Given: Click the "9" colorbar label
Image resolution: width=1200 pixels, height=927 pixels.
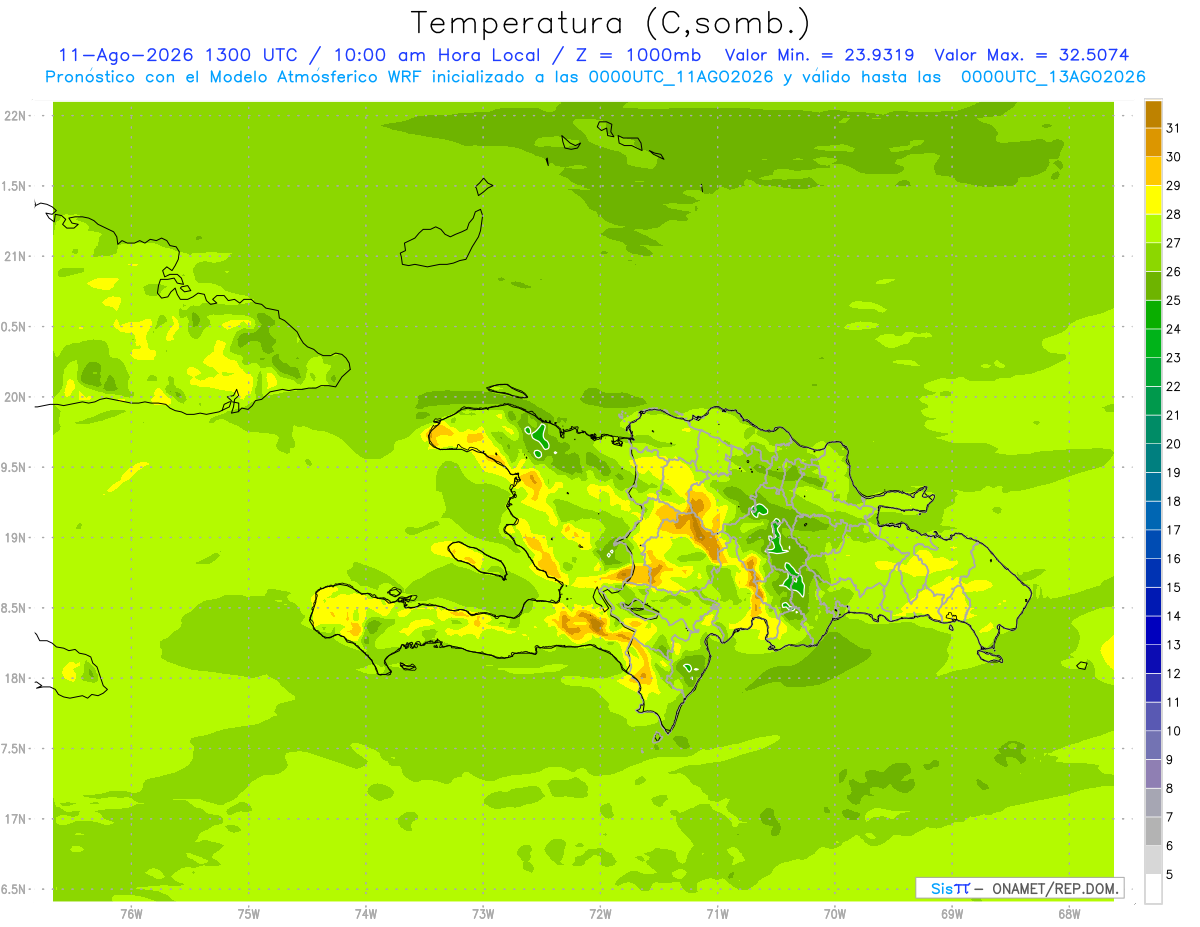Looking at the screenshot, I should (x=1170, y=760).
